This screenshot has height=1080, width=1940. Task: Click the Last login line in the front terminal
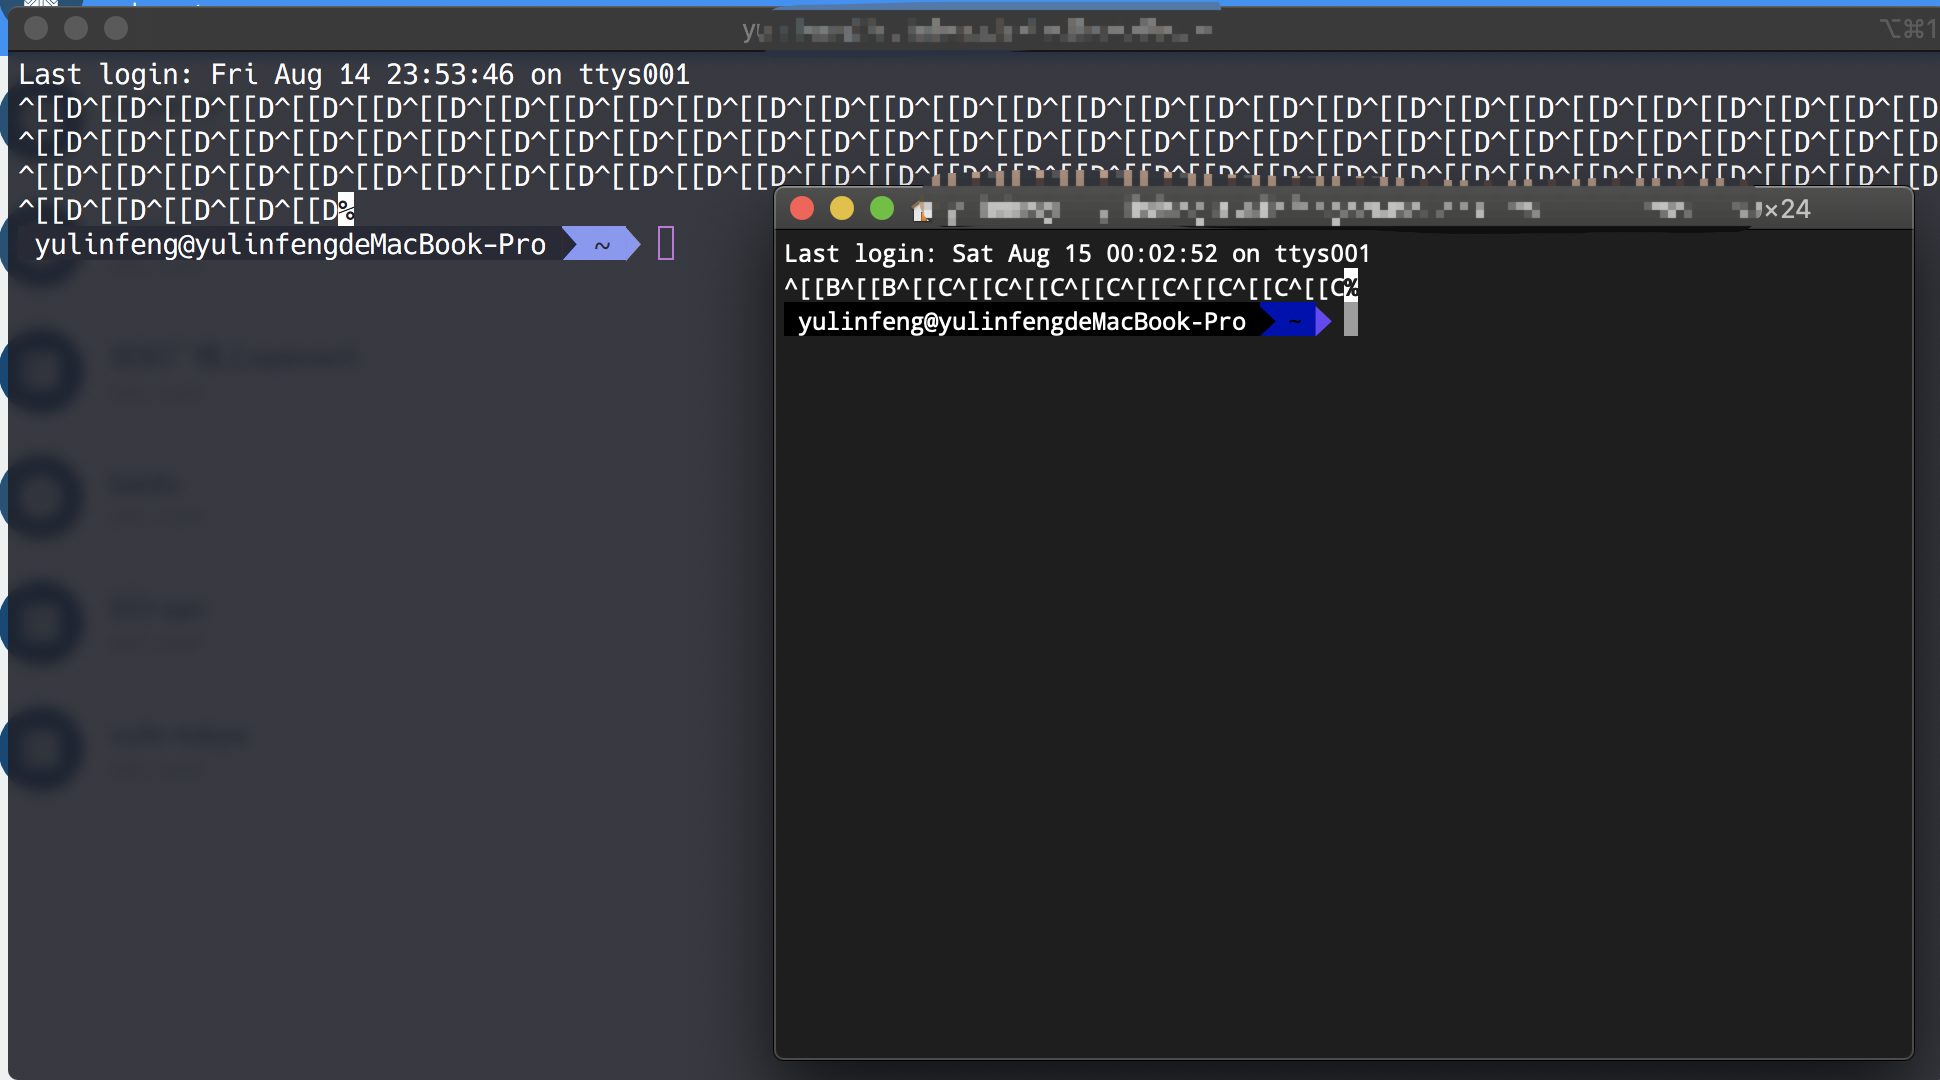[x=1078, y=253]
